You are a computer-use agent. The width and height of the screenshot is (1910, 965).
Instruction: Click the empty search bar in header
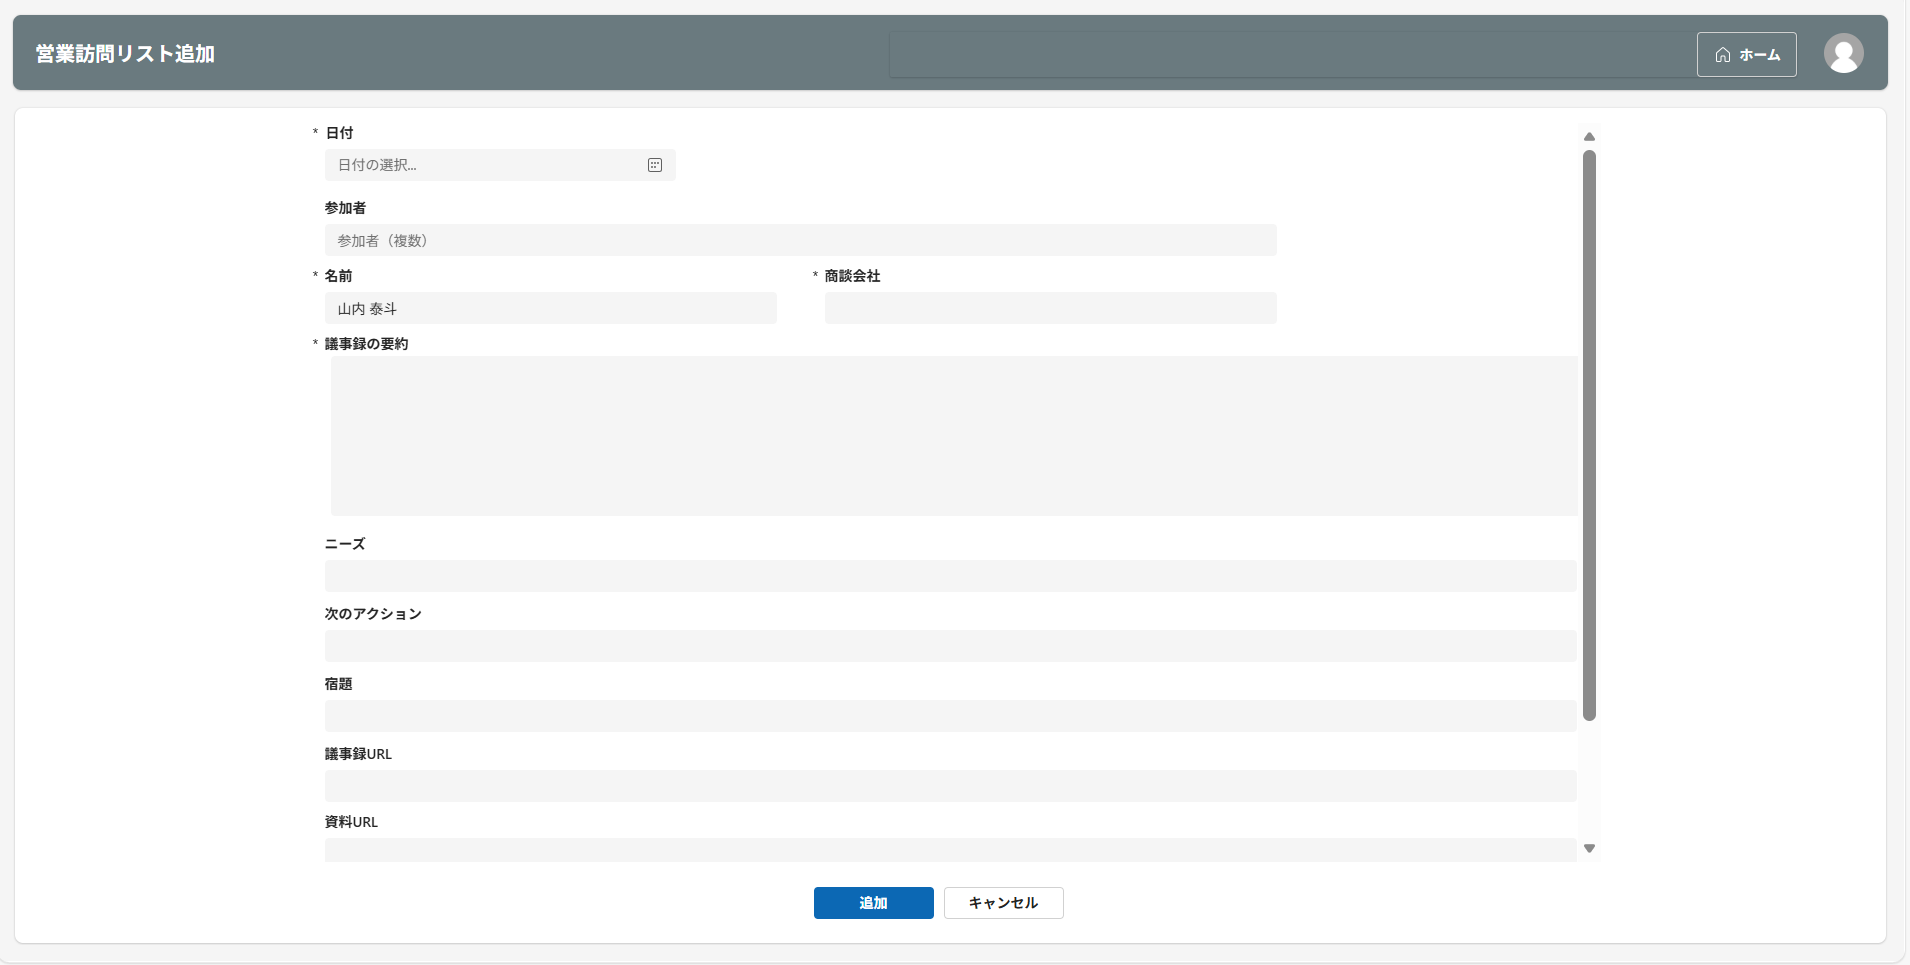point(1290,55)
